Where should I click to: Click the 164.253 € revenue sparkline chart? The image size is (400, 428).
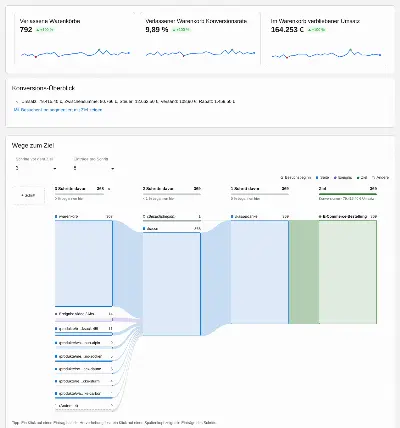(x=326, y=54)
